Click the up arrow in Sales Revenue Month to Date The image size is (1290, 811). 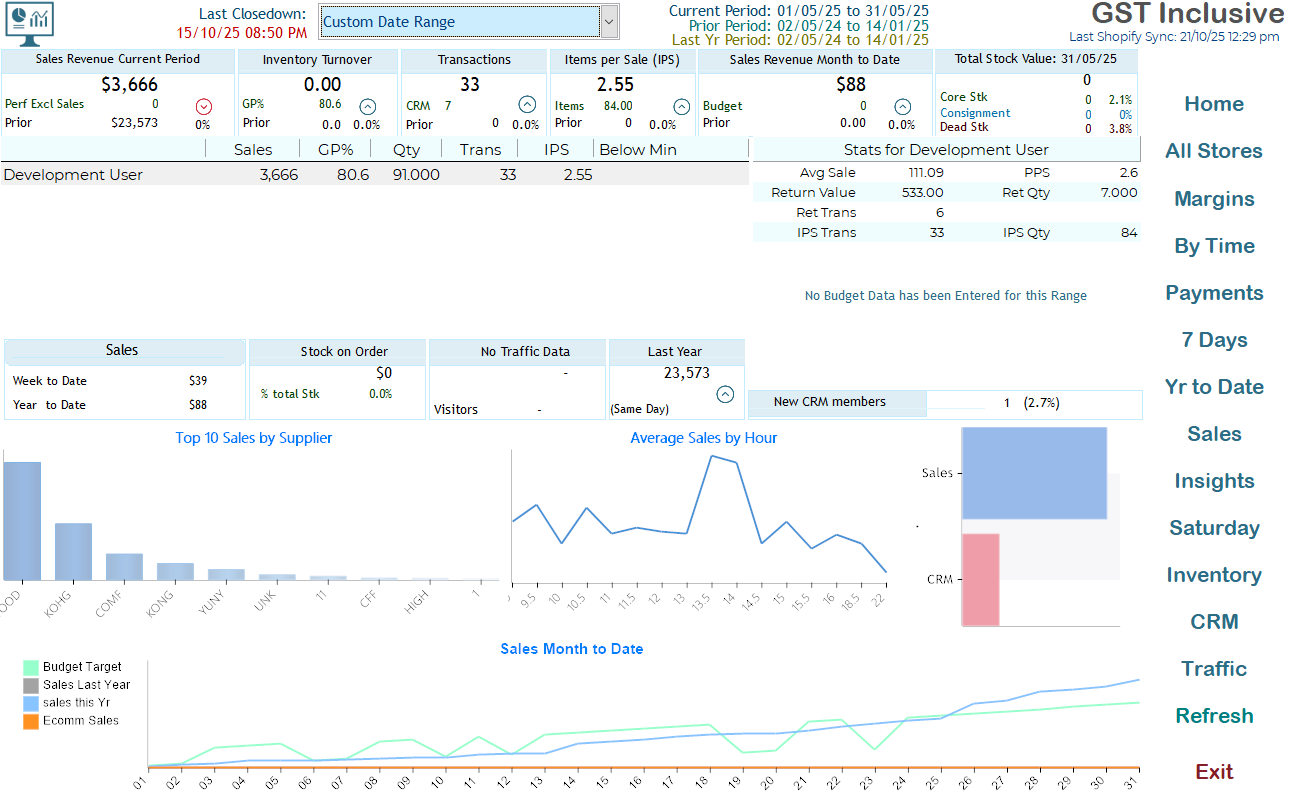[x=902, y=106]
